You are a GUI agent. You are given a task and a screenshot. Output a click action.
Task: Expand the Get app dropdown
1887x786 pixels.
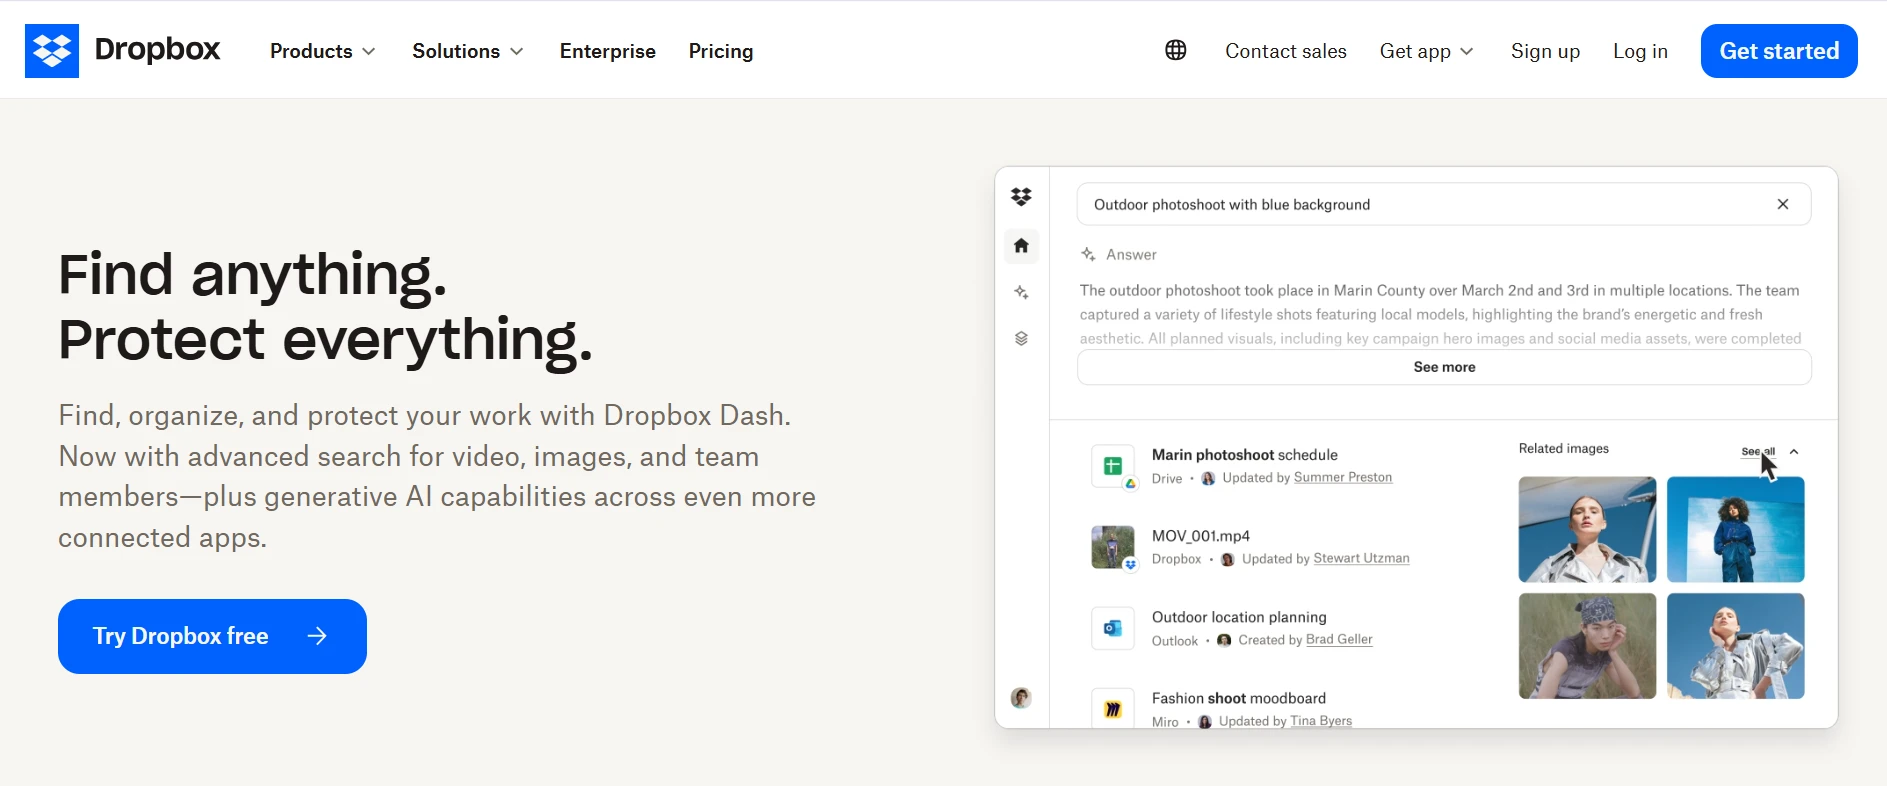coord(1427,51)
